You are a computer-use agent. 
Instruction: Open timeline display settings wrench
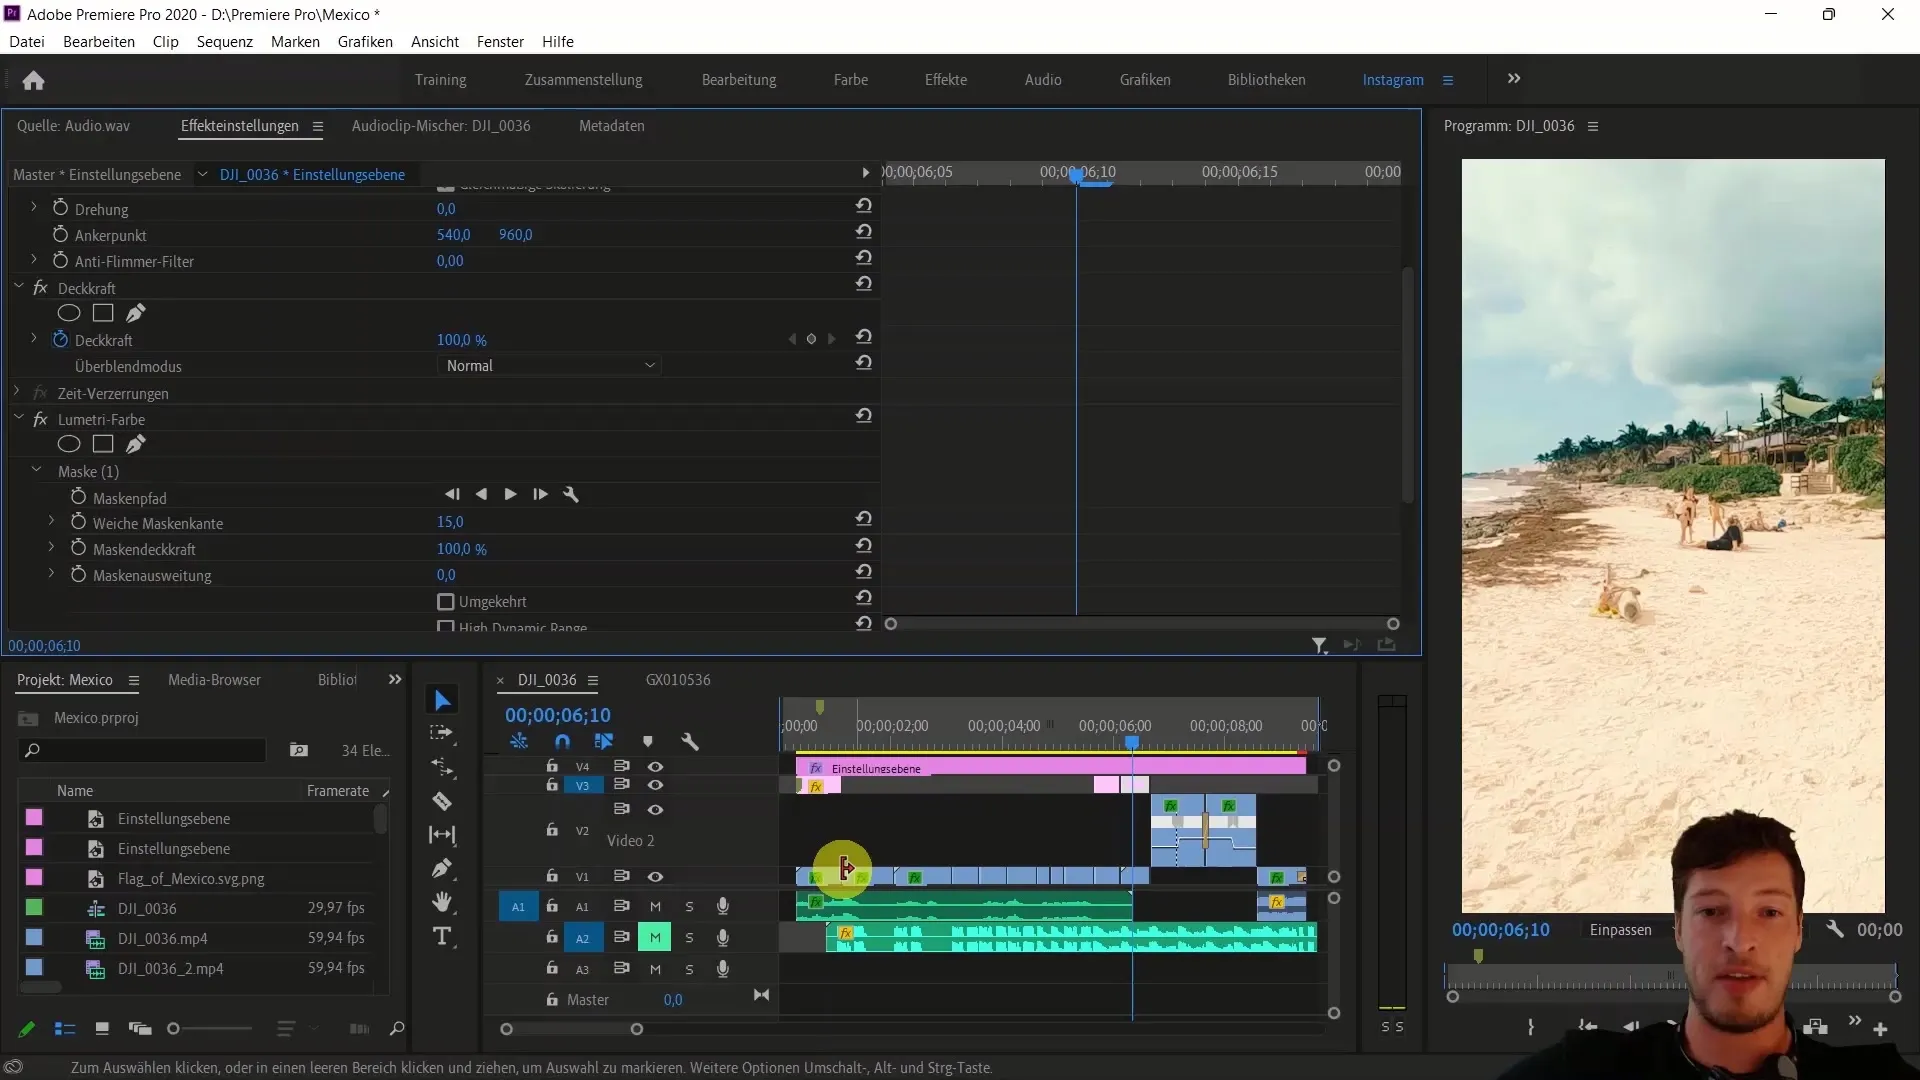click(x=690, y=742)
